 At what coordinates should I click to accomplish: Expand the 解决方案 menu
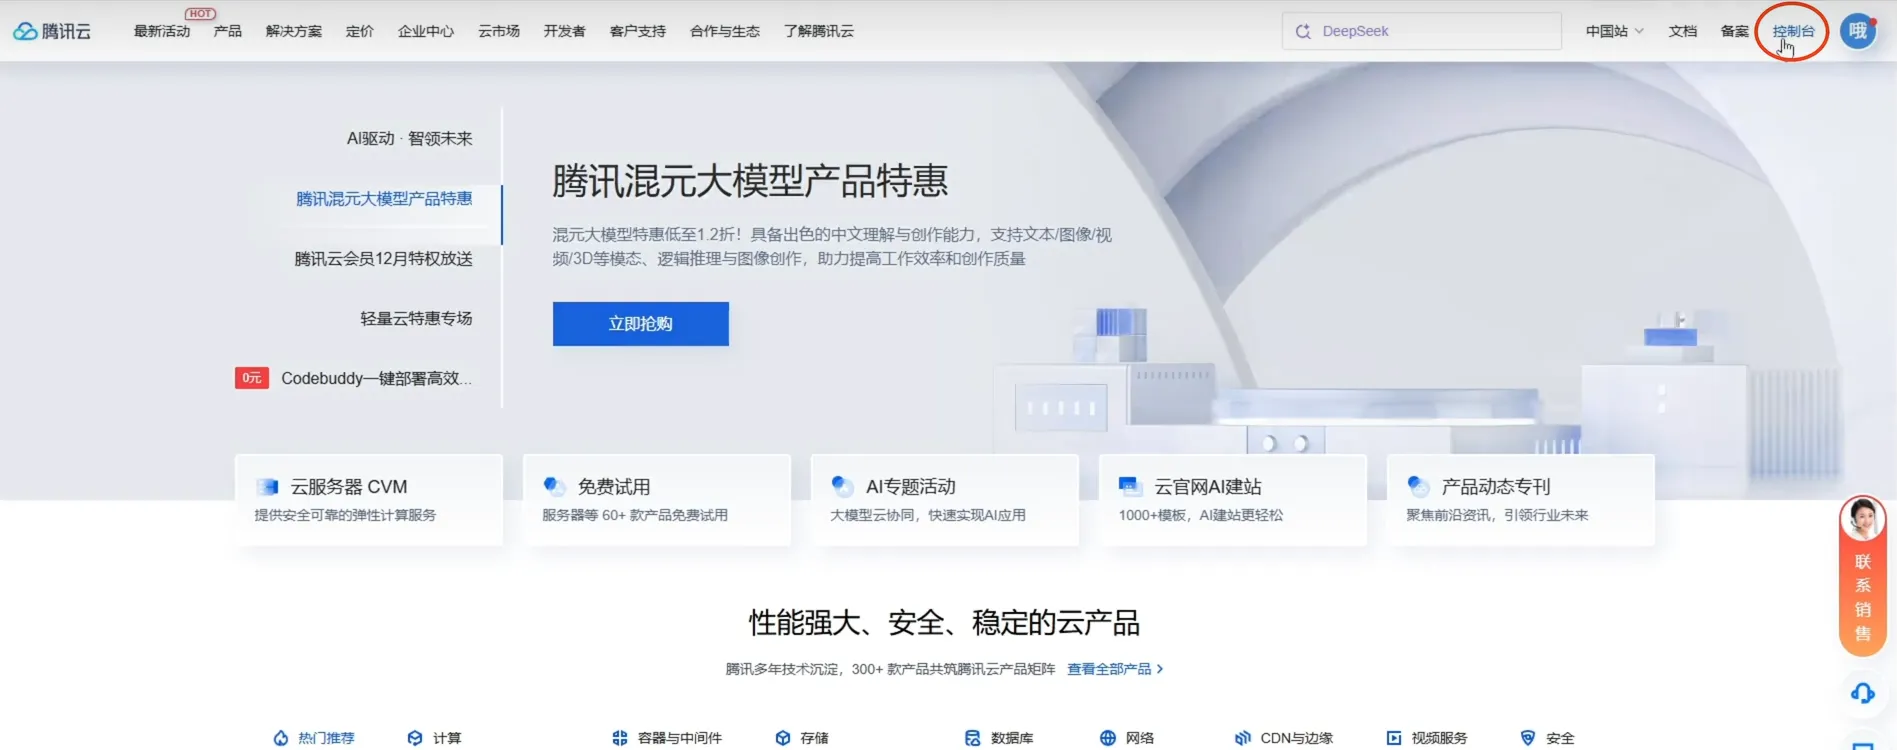pyautogui.click(x=293, y=31)
